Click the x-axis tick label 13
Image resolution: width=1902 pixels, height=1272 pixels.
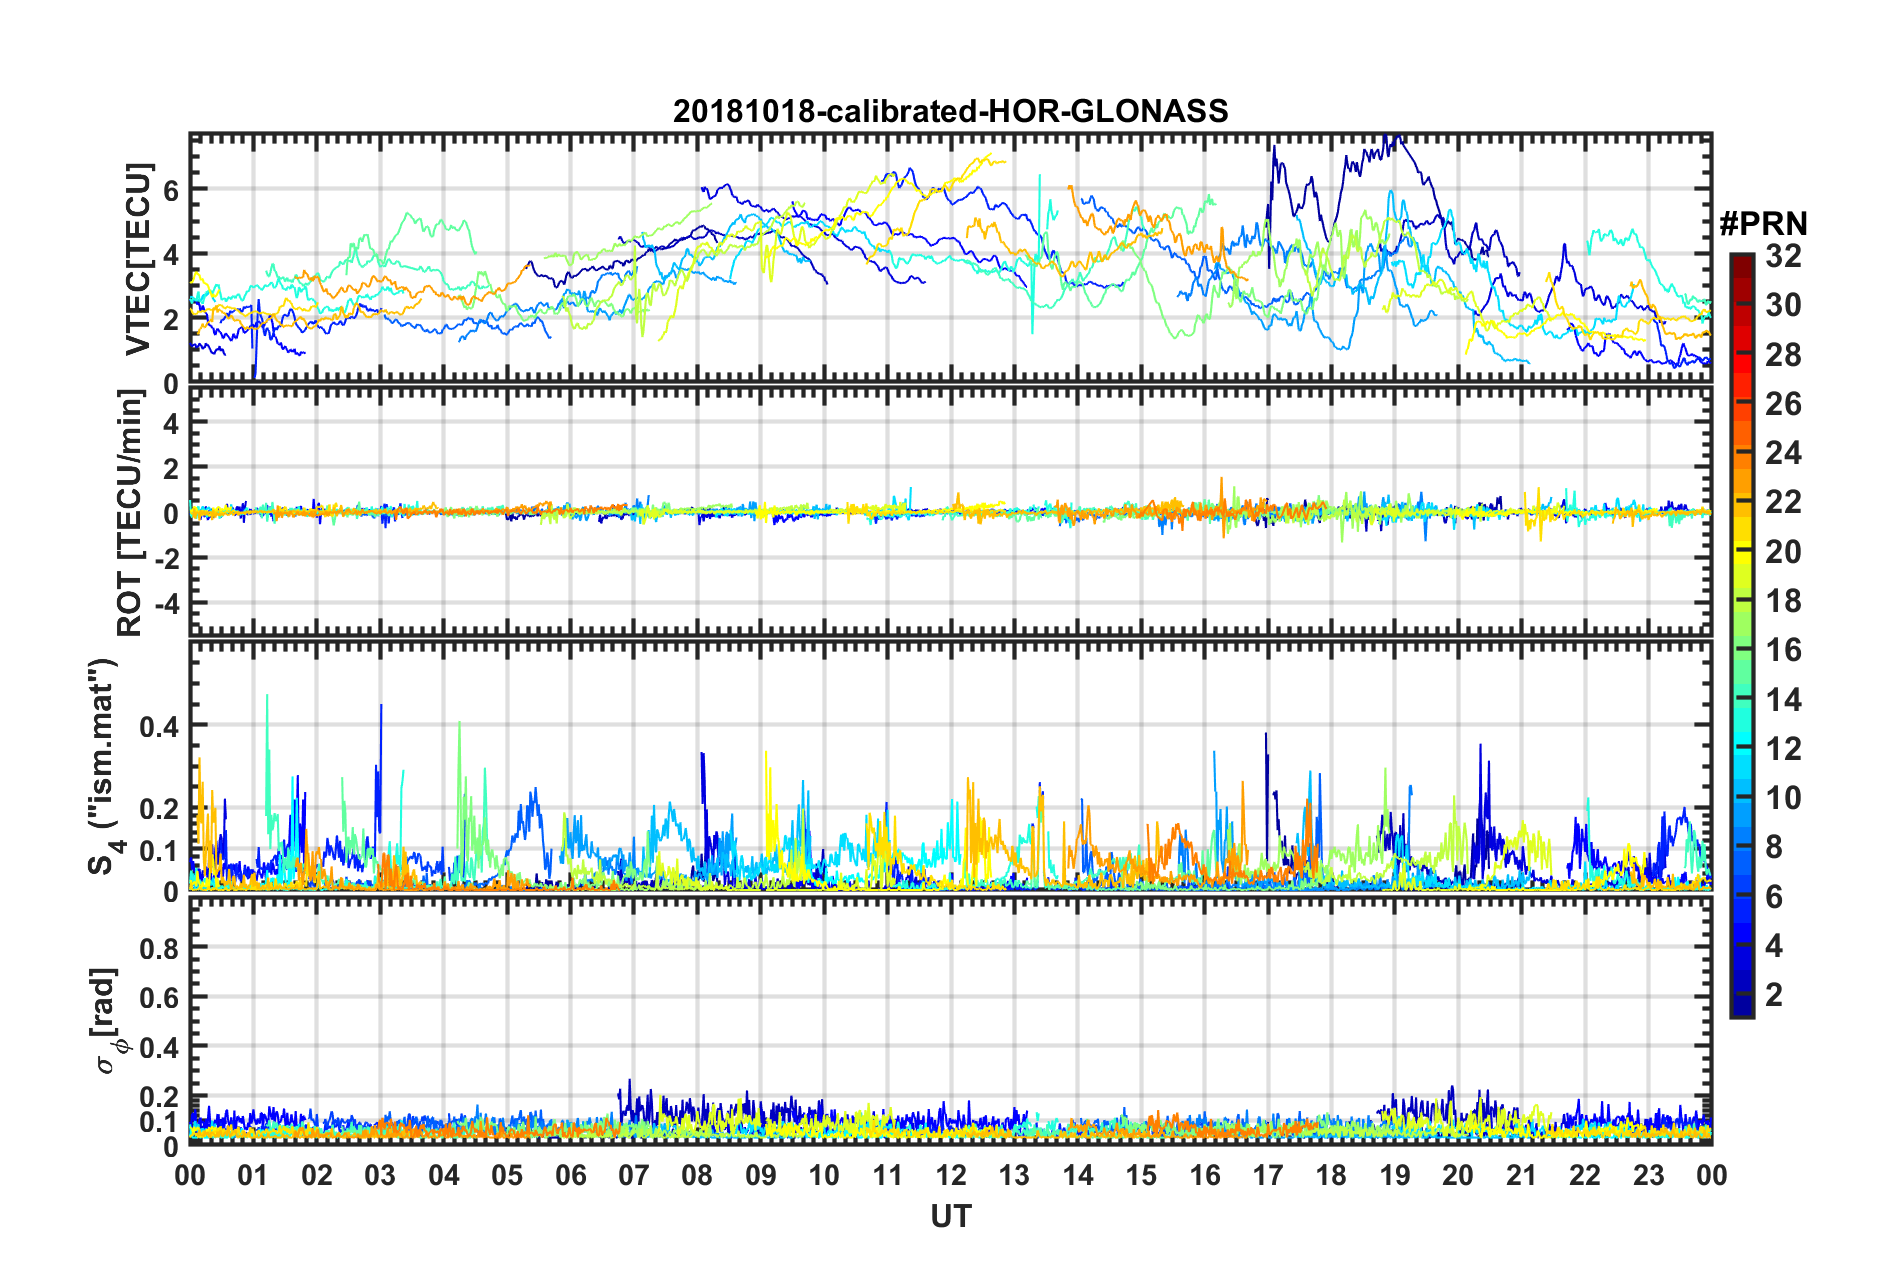(1014, 1175)
